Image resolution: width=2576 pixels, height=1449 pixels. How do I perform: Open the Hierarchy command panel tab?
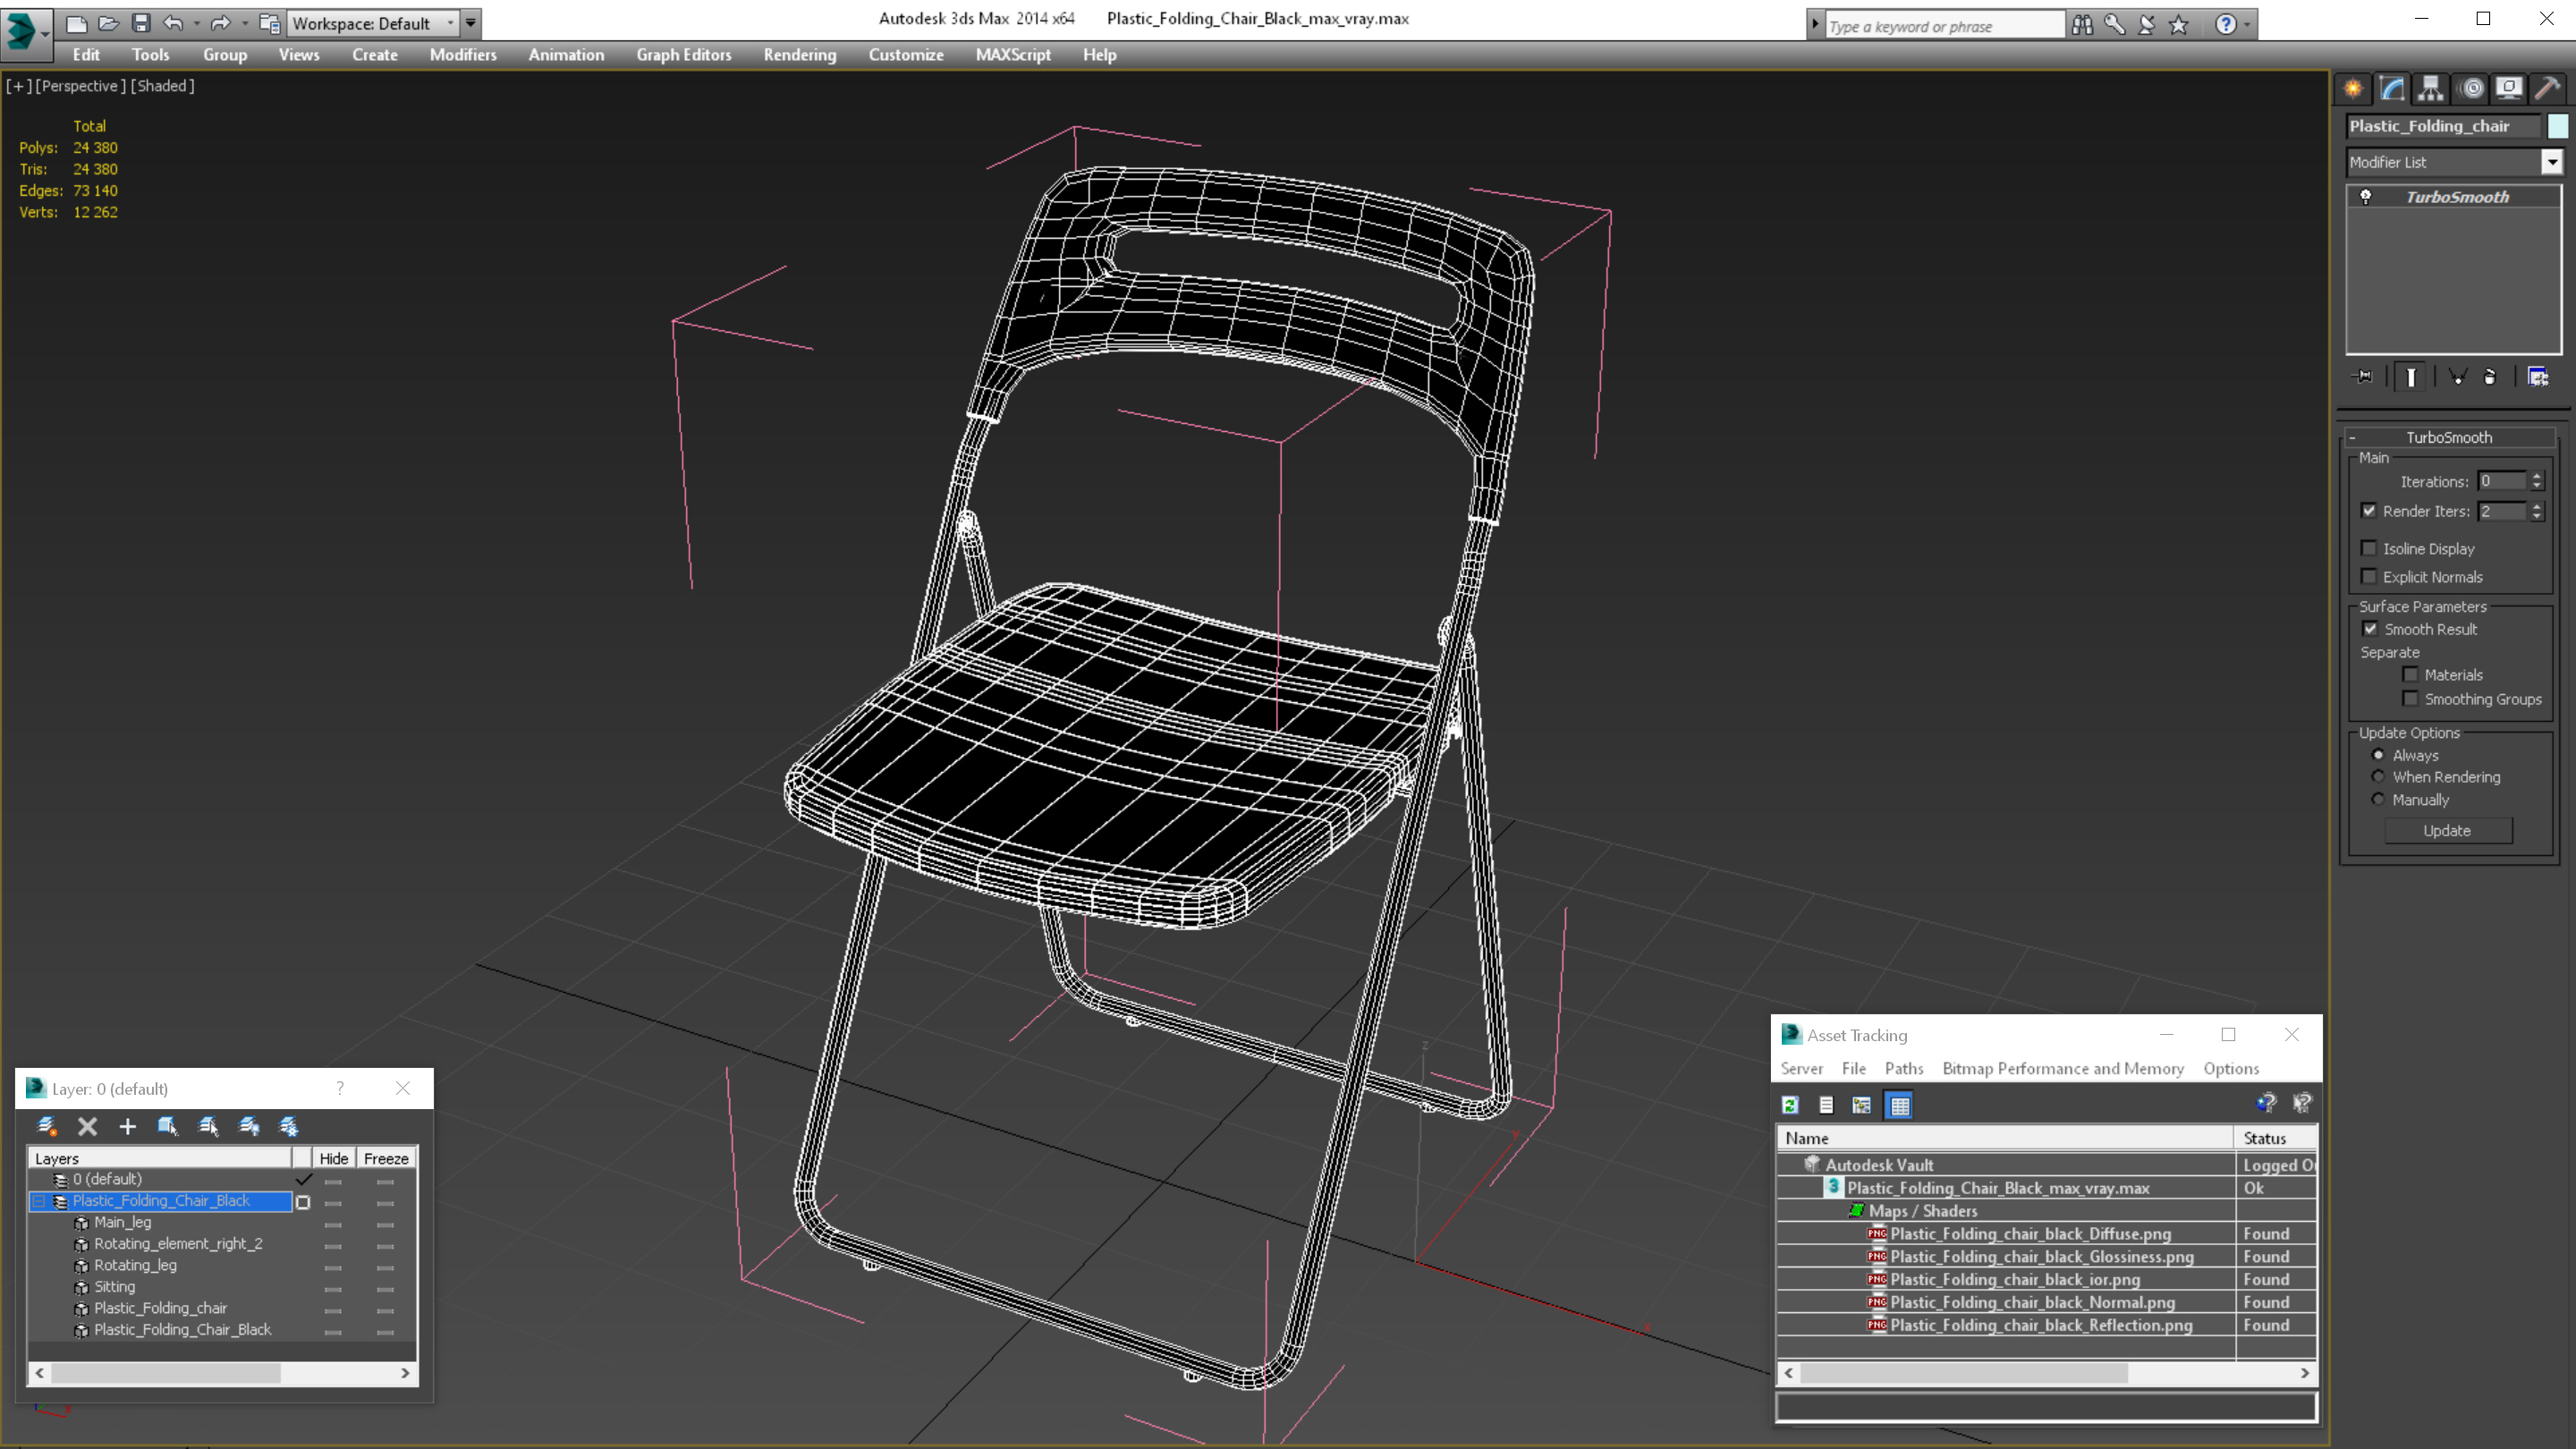[2430, 89]
